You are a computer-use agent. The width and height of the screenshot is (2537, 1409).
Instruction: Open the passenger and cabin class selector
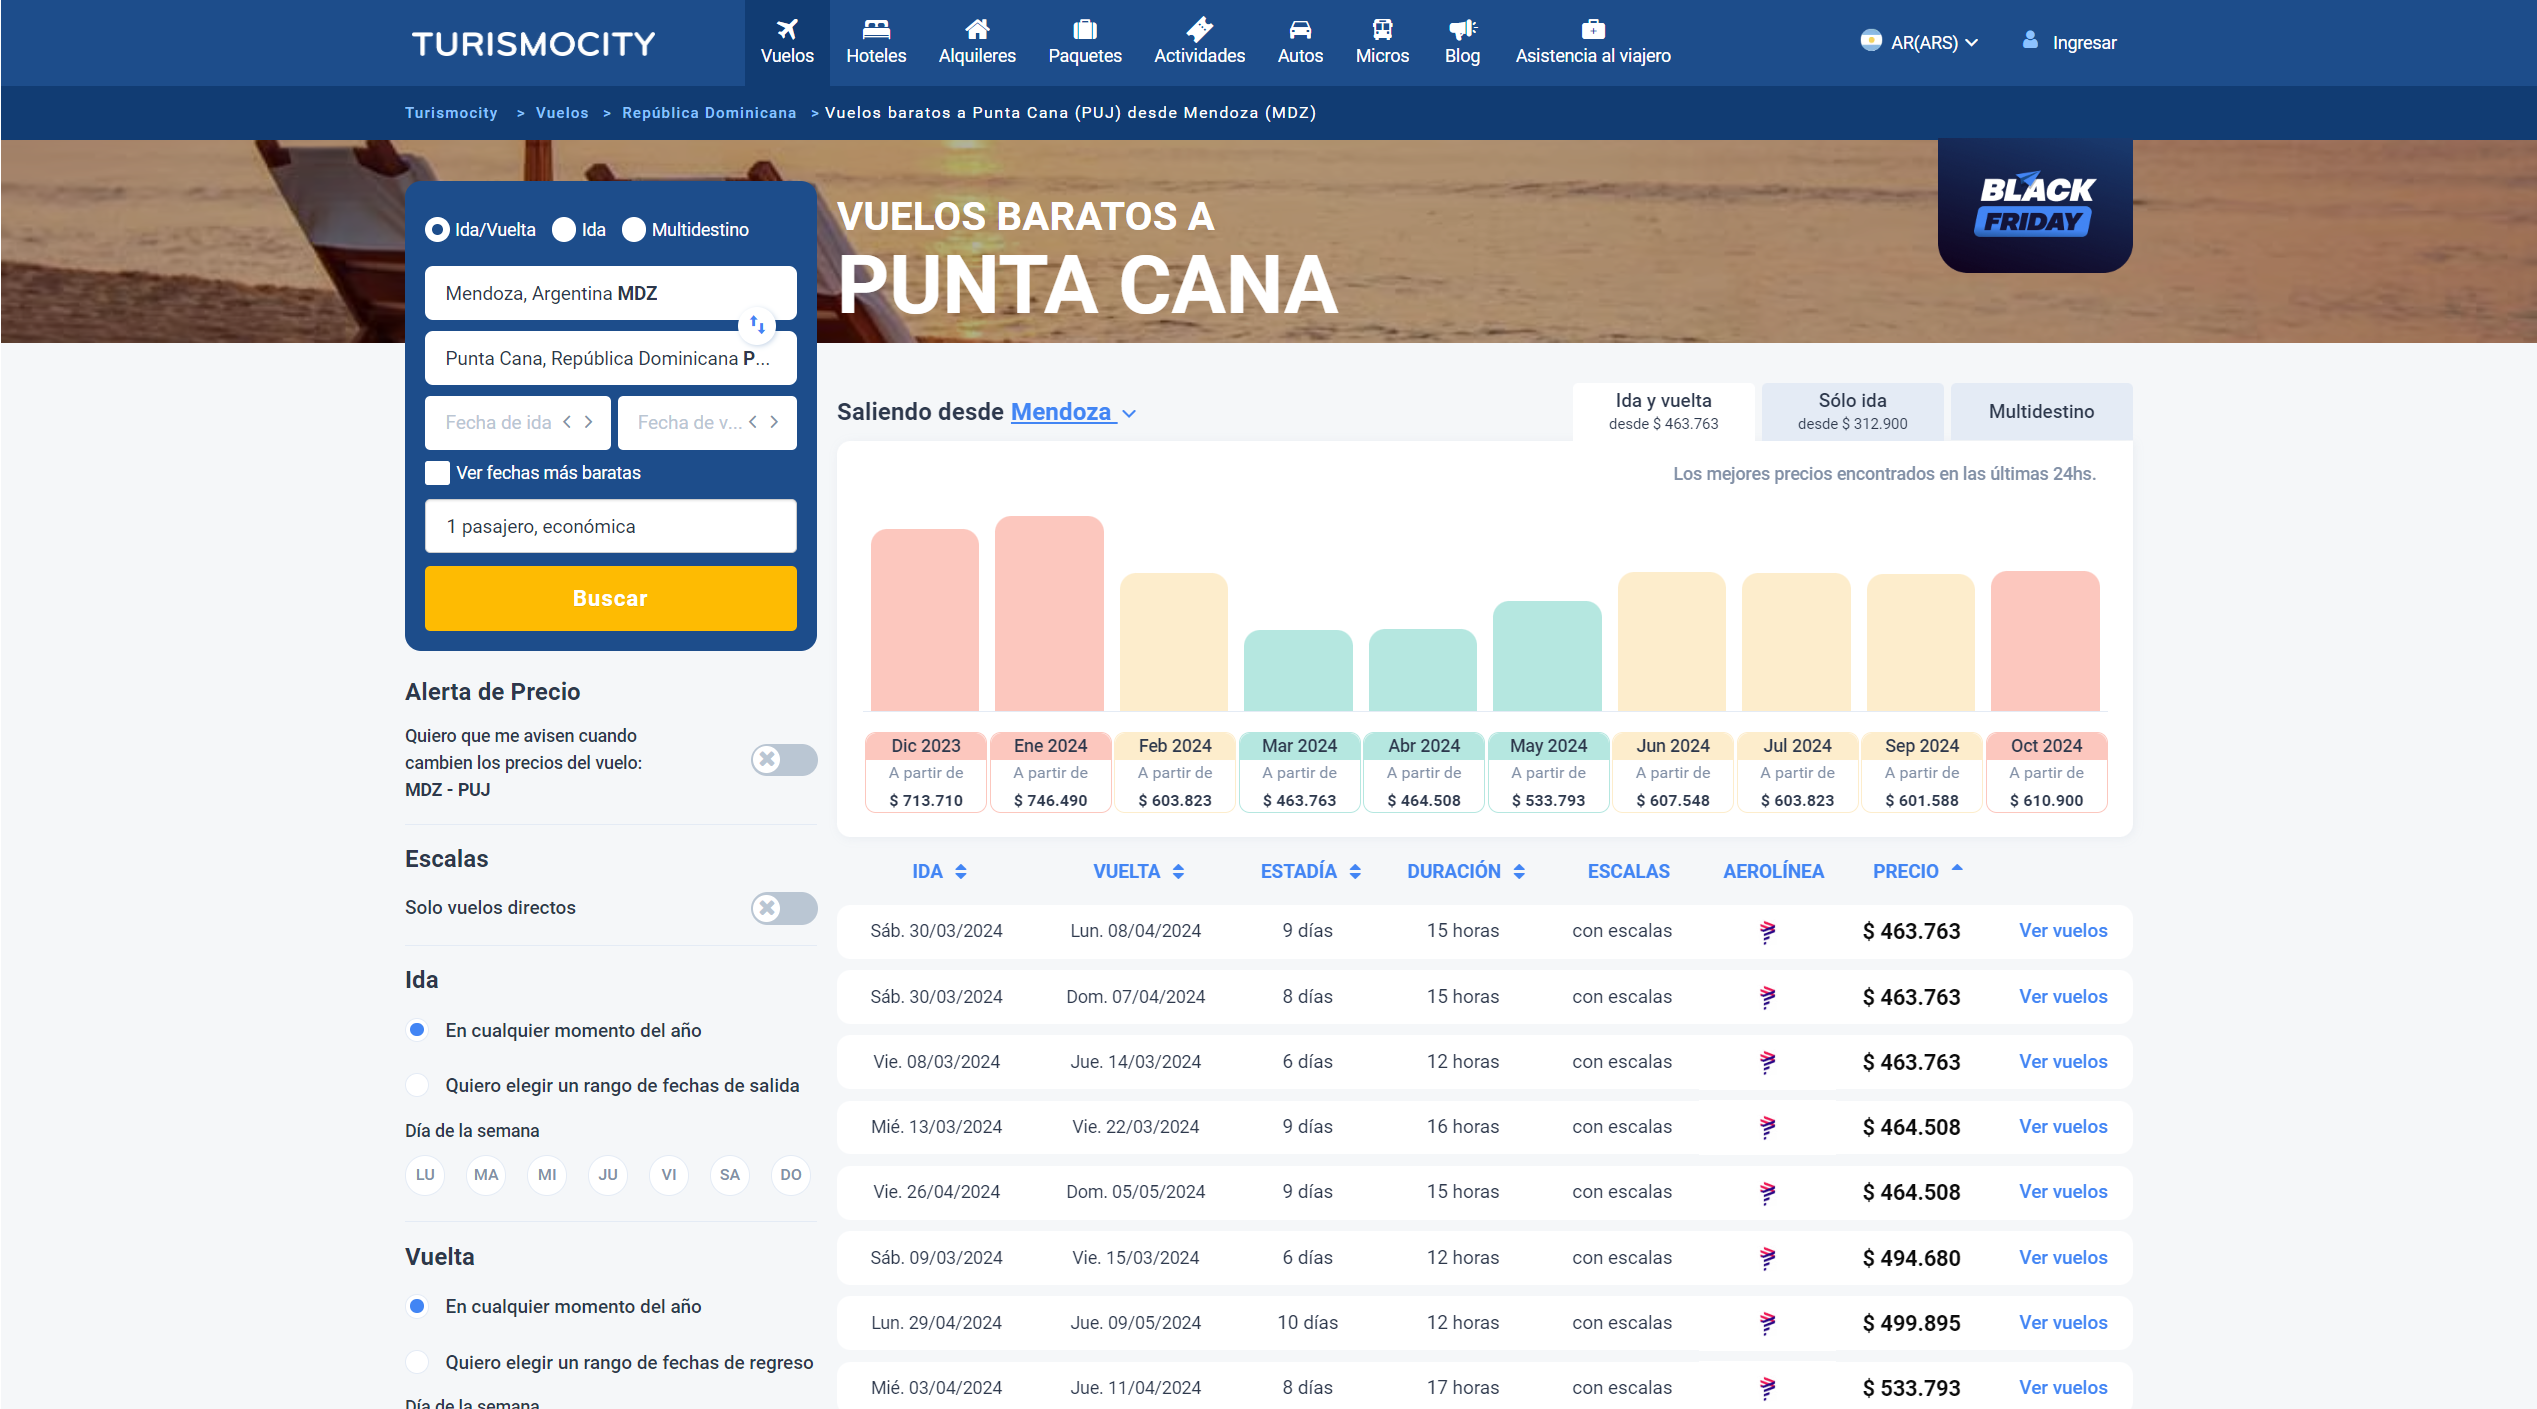click(610, 525)
